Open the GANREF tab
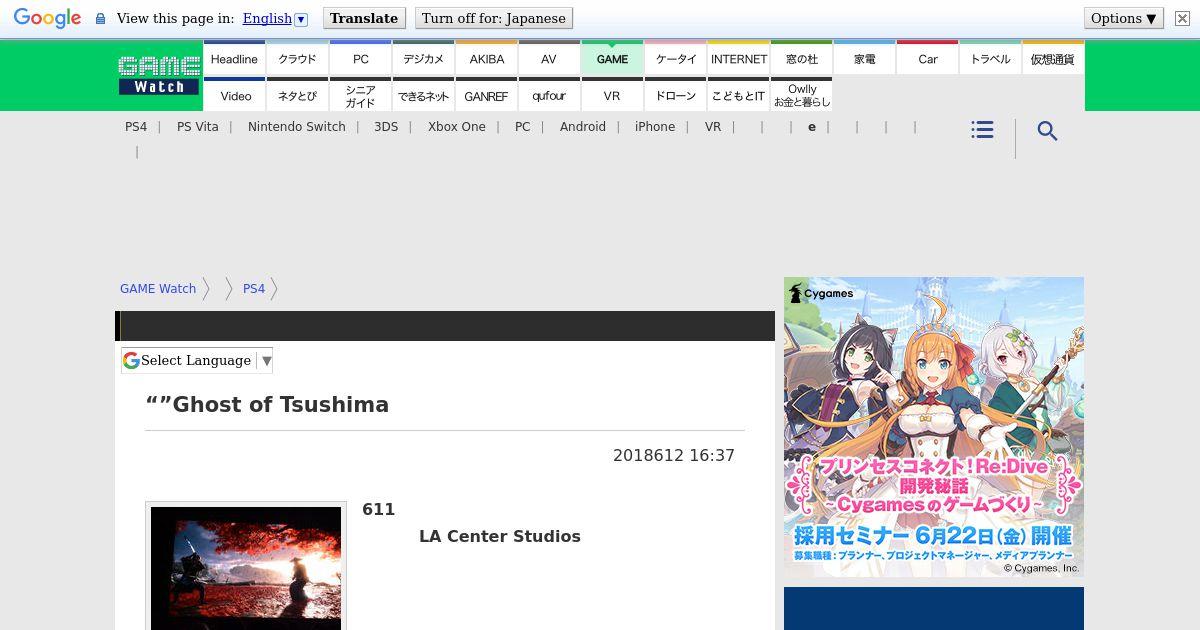 (x=486, y=95)
